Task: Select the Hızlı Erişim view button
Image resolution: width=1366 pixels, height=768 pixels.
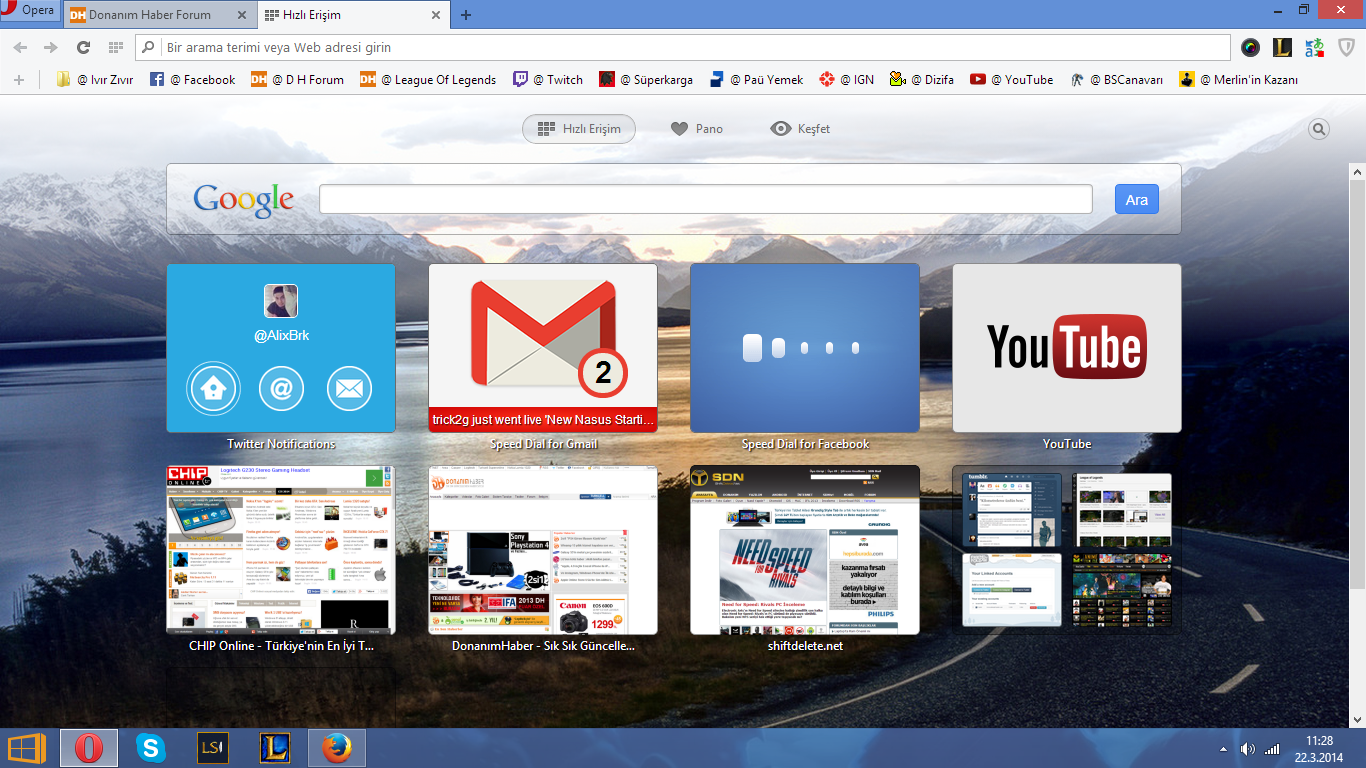Action: (579, 129)
